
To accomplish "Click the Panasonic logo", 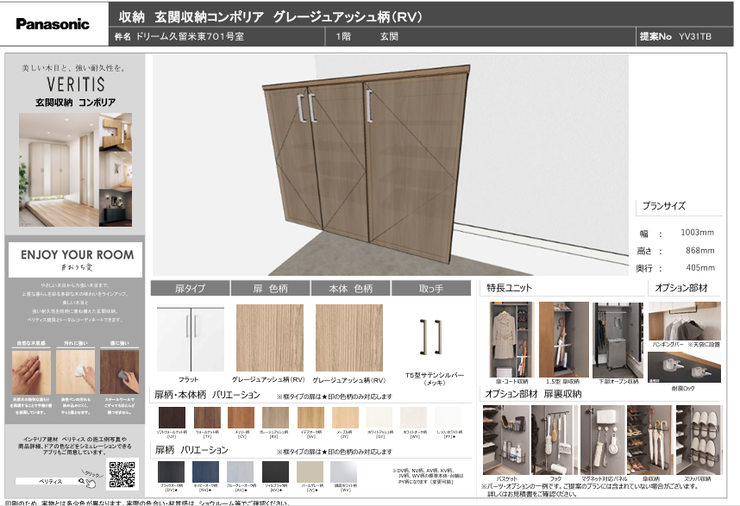I will [x=52, y=24].
